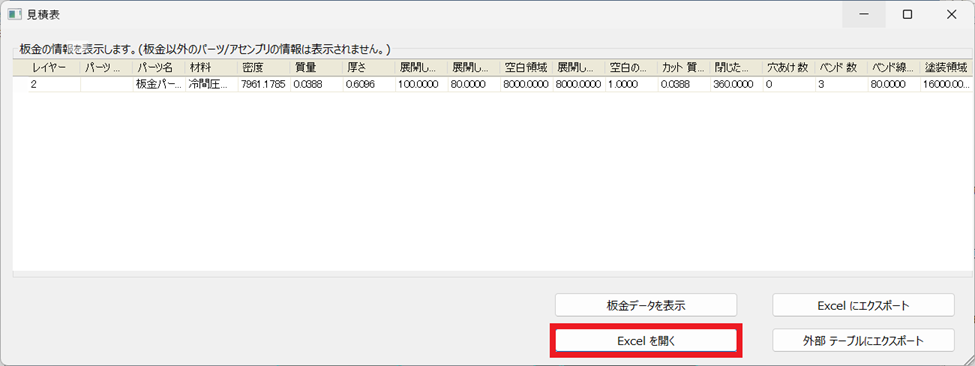This screenshot has height=366, width=975.
Task: Click the Excel にエクスポート button
Action: (x=863, y=305)
